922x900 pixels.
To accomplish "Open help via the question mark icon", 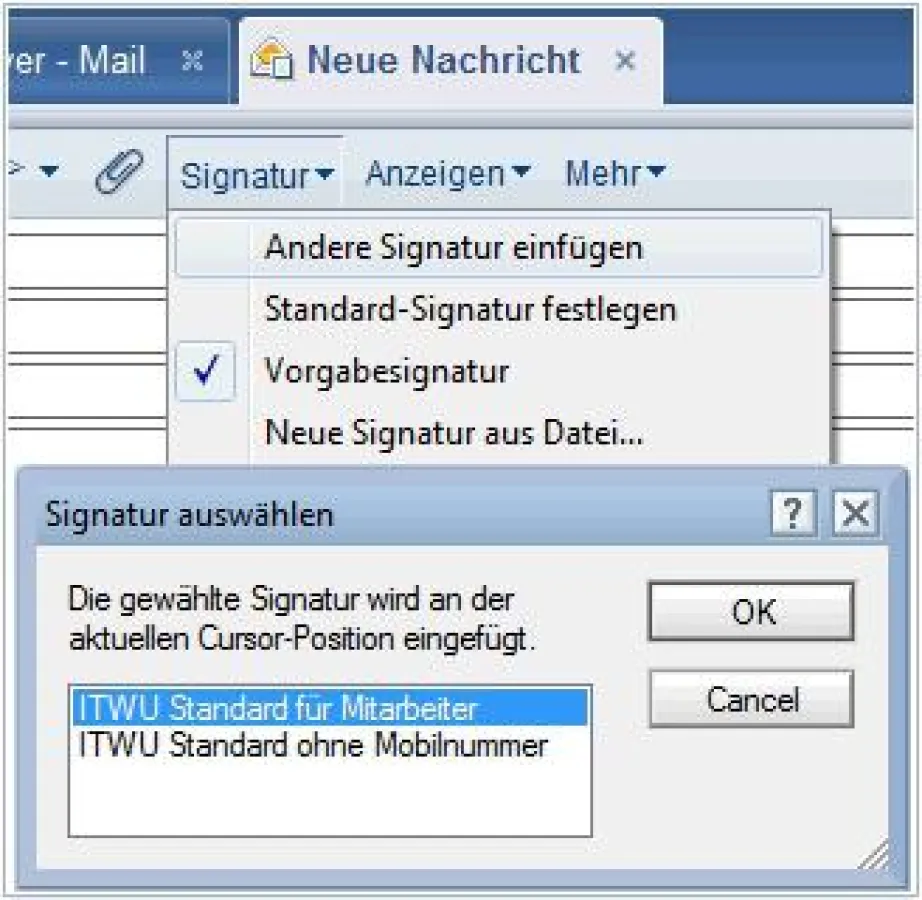I will pos(796,513).
